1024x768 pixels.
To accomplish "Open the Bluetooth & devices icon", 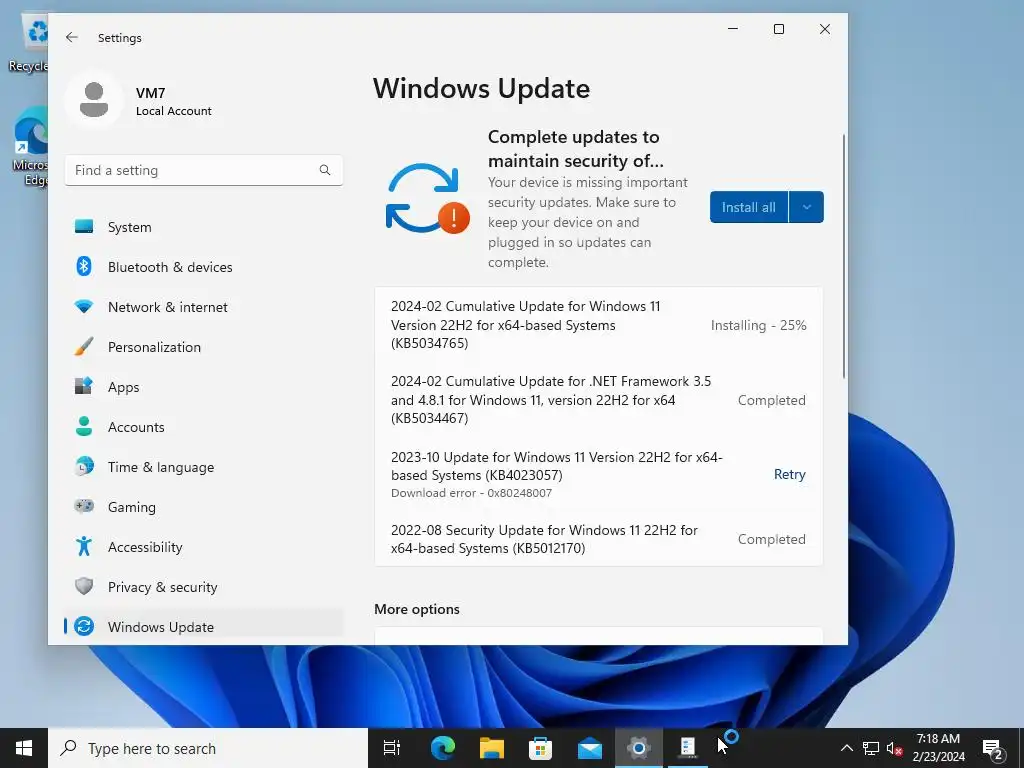I will pos(84,266).
